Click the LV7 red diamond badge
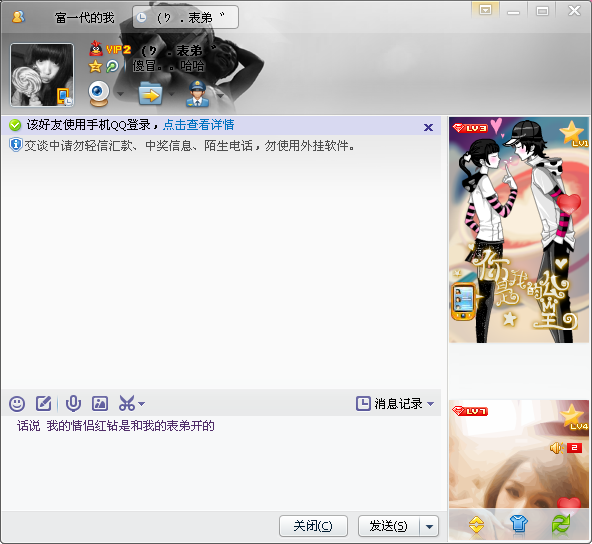 click(x=470, y=411)
